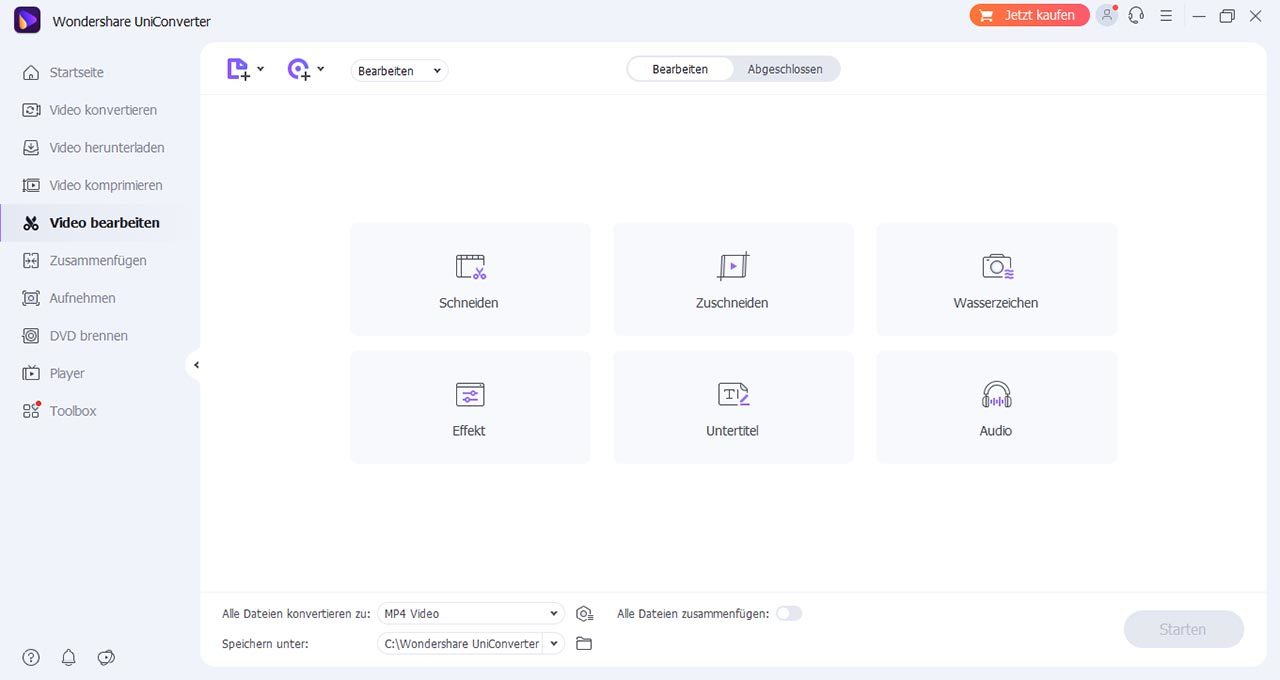Open the output folder icon
The image size is (1280, 680).
coord(584,644)
